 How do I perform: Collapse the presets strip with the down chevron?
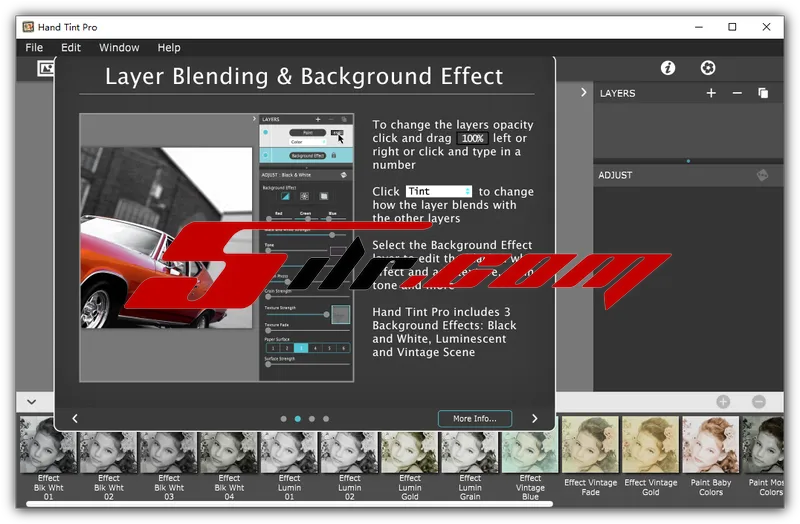pos(32,402)
